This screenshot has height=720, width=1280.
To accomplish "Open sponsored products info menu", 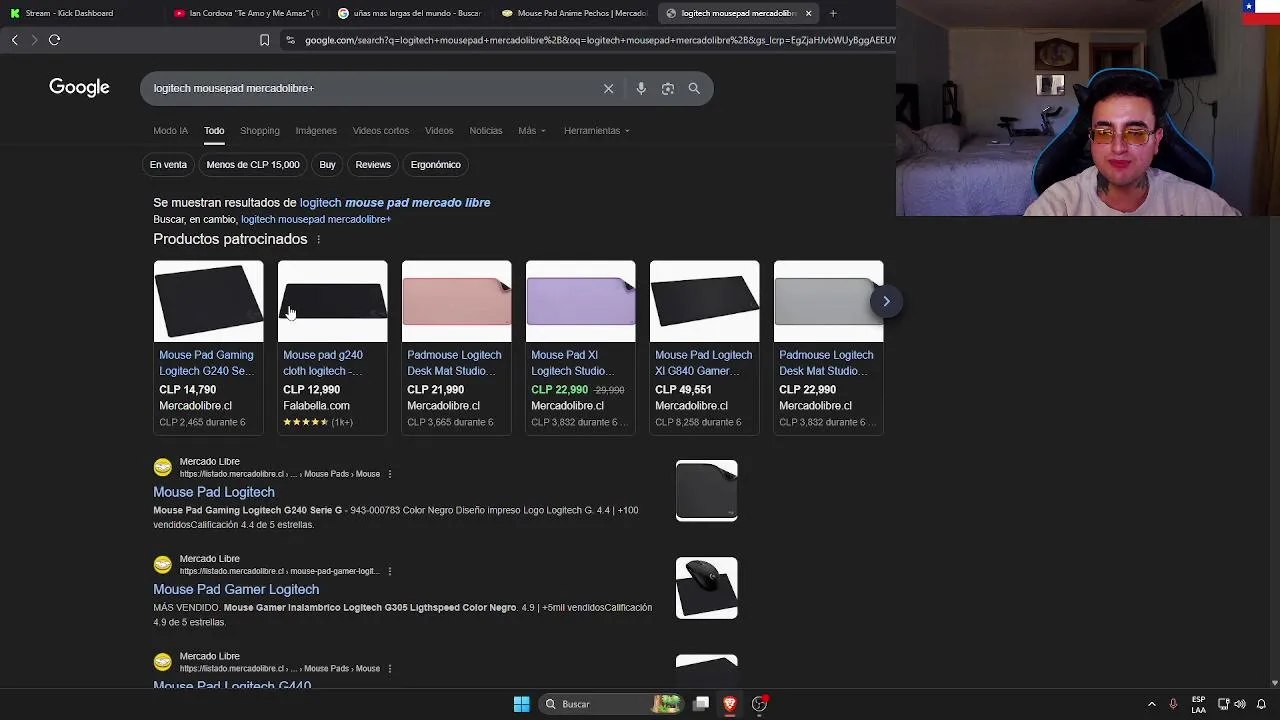I will pos(319,239).
